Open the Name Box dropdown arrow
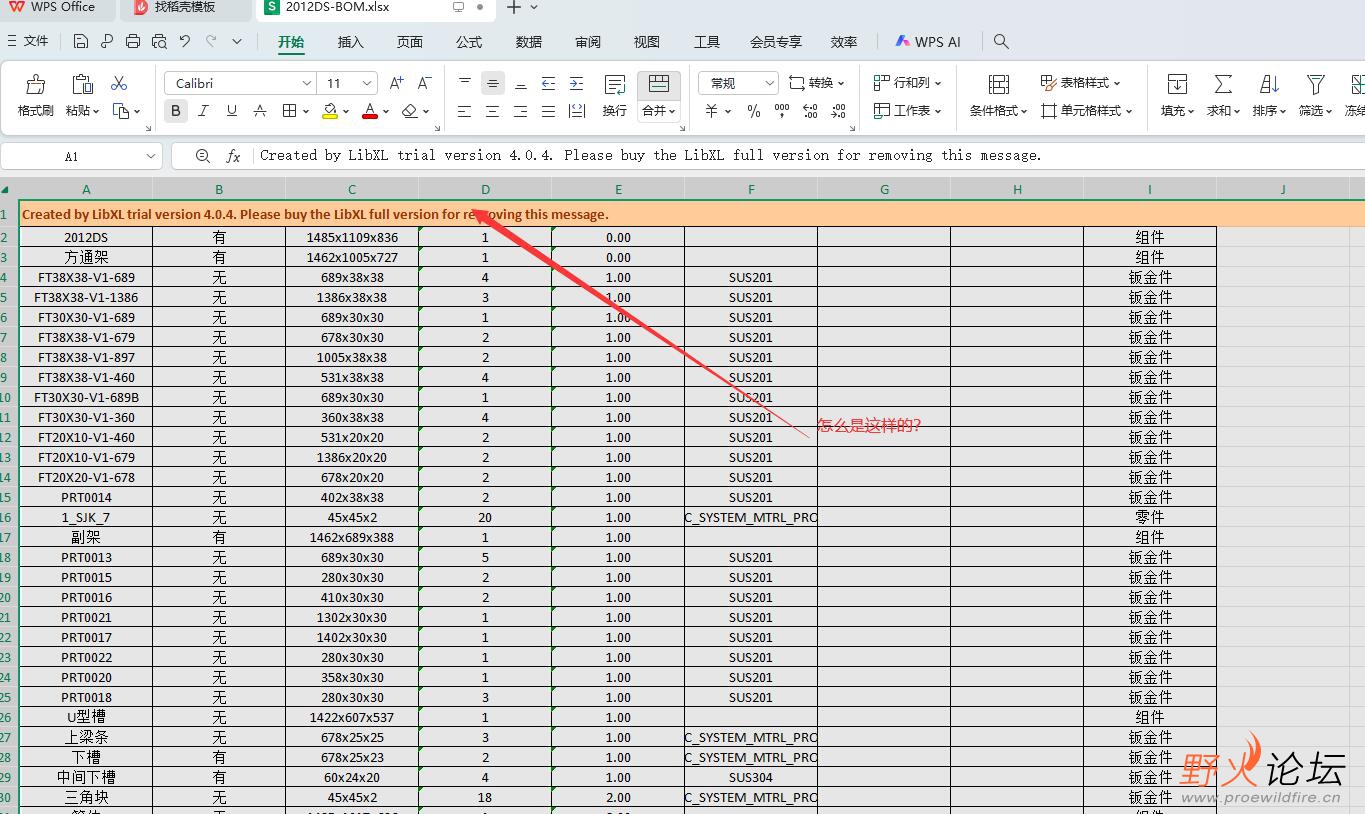The image size is (1365, 814). pyautogui.click(x=151, y=156)
